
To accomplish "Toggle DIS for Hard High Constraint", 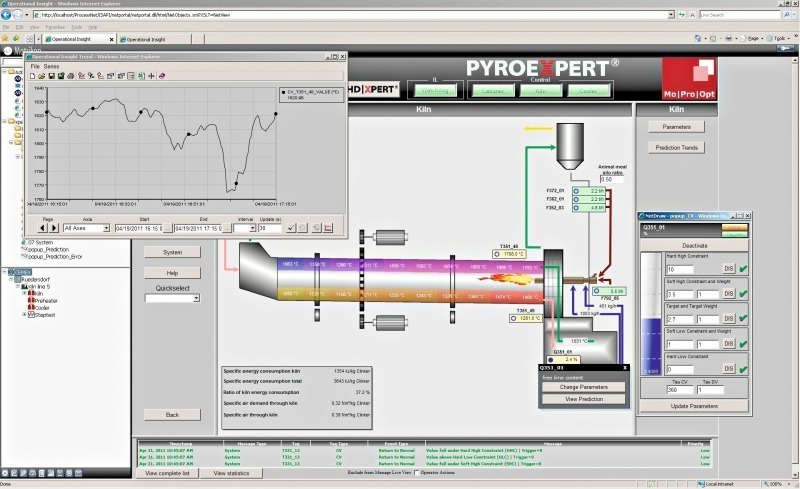I will (x=729, y=269).
